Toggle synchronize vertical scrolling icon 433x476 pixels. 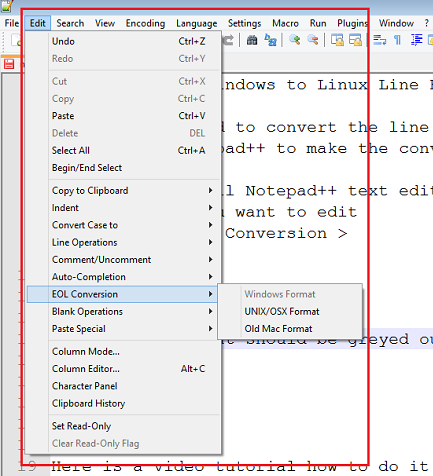coord(337,40)
